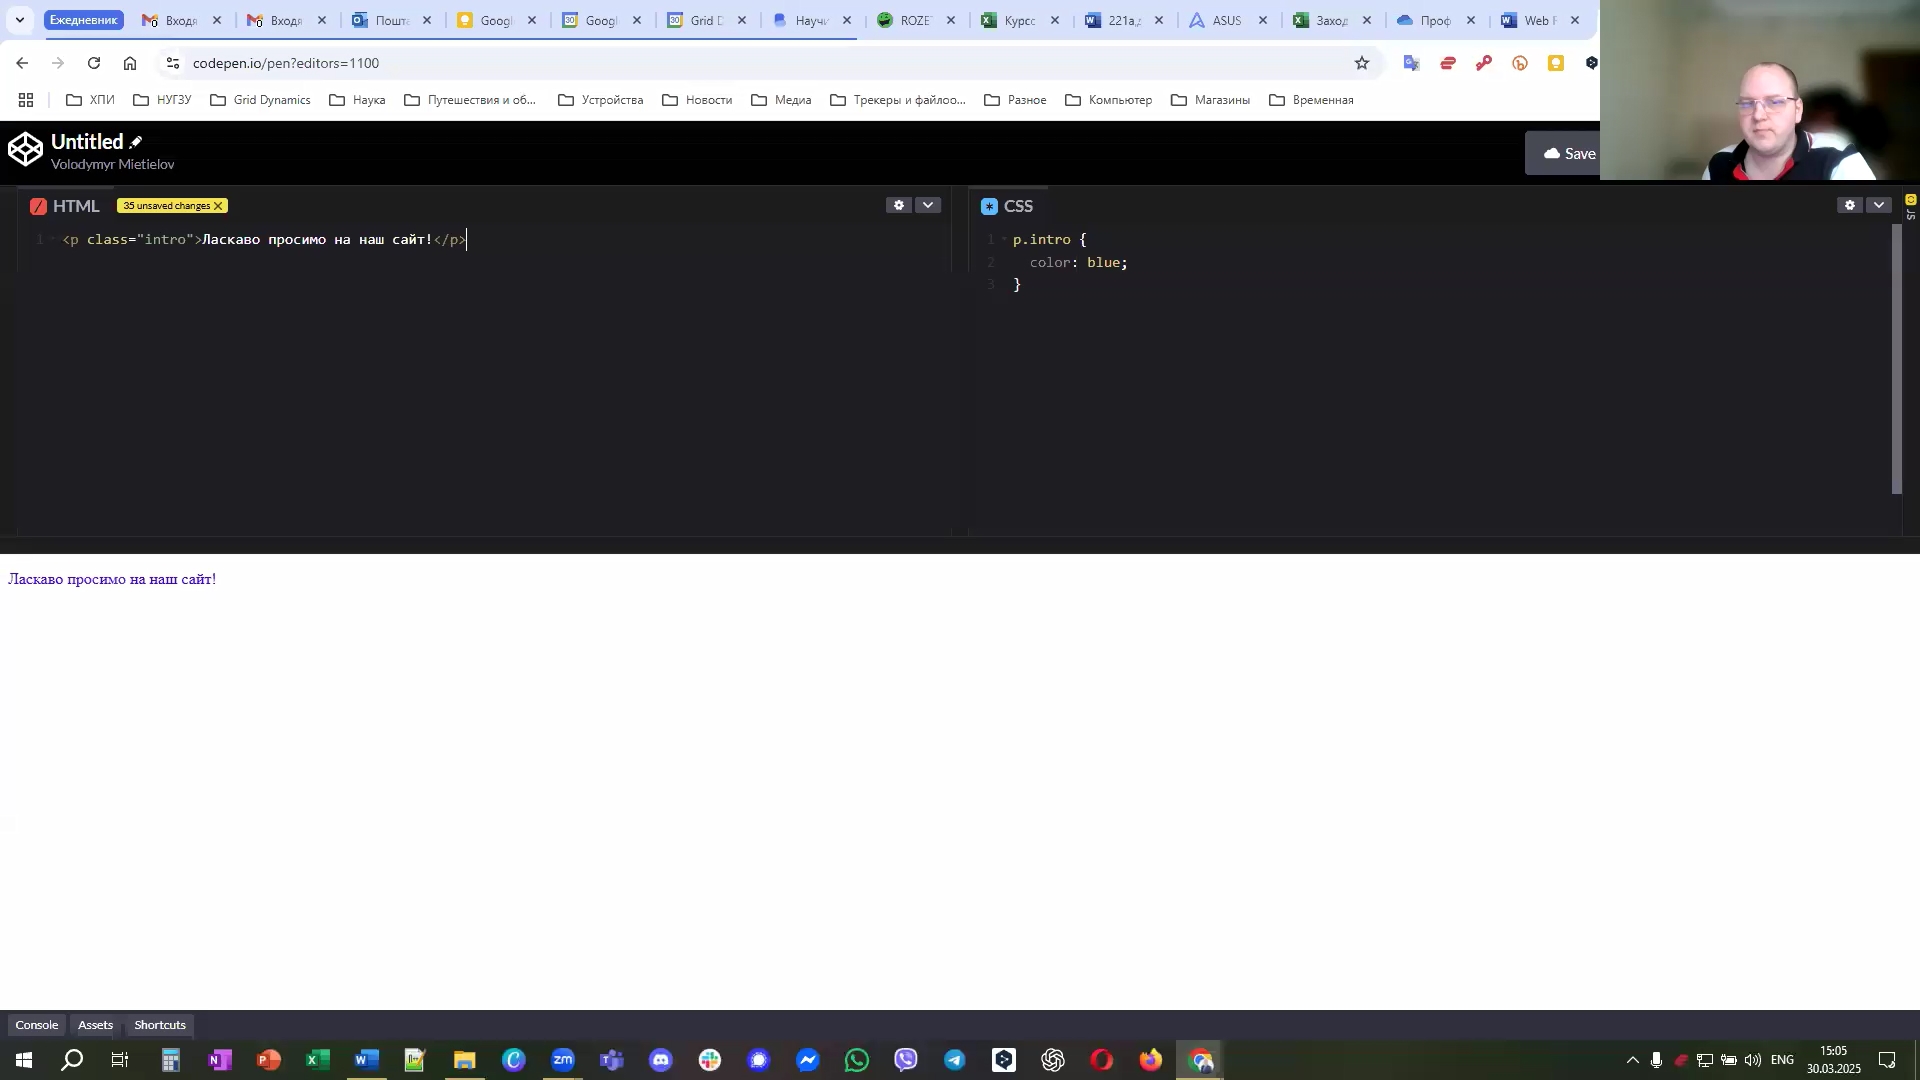Click the CSS editor vertical scrollbar

click(1896, 360)
